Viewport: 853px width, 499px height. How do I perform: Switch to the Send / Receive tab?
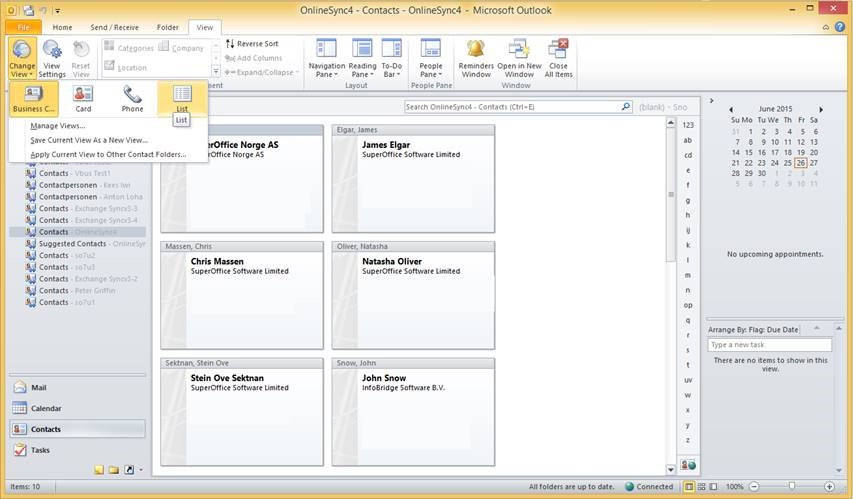[x=114, y=27]
